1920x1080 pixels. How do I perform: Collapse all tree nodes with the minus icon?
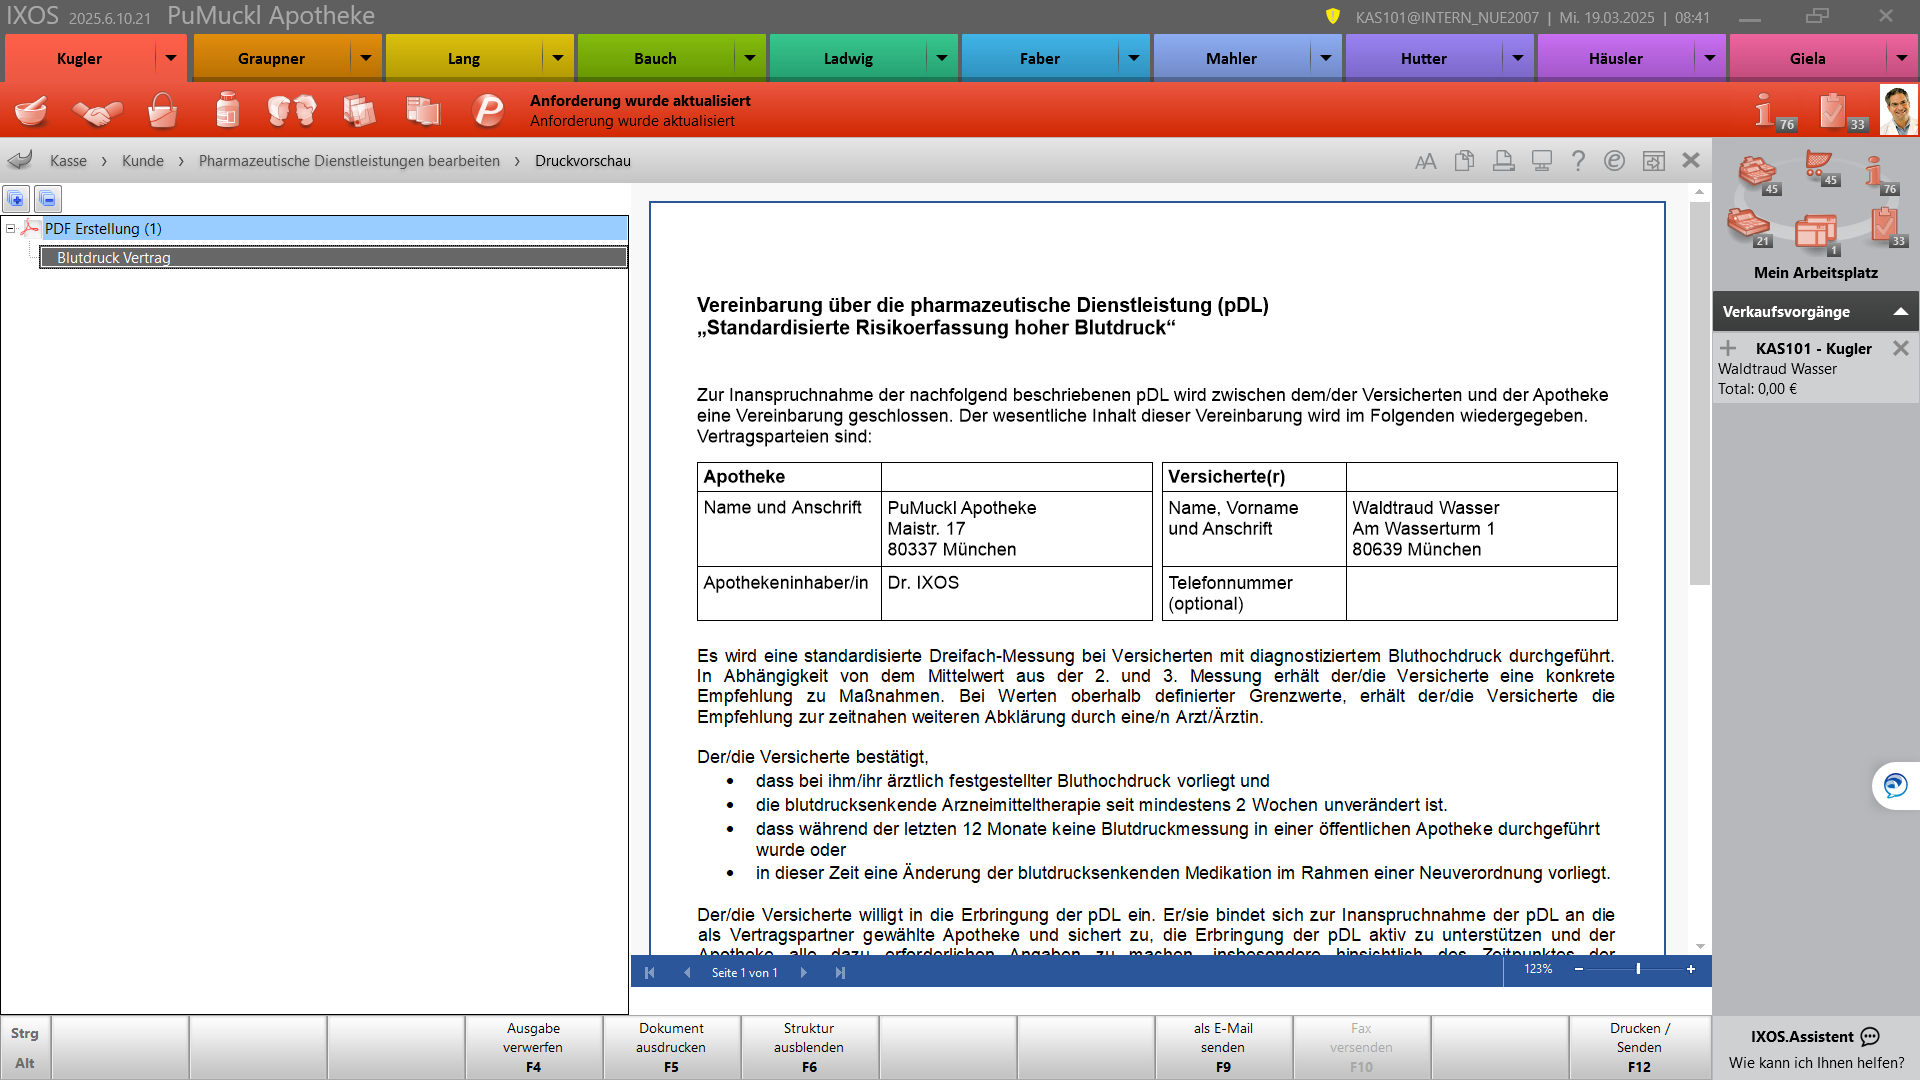pyautogui.click(x=48, y=199)
